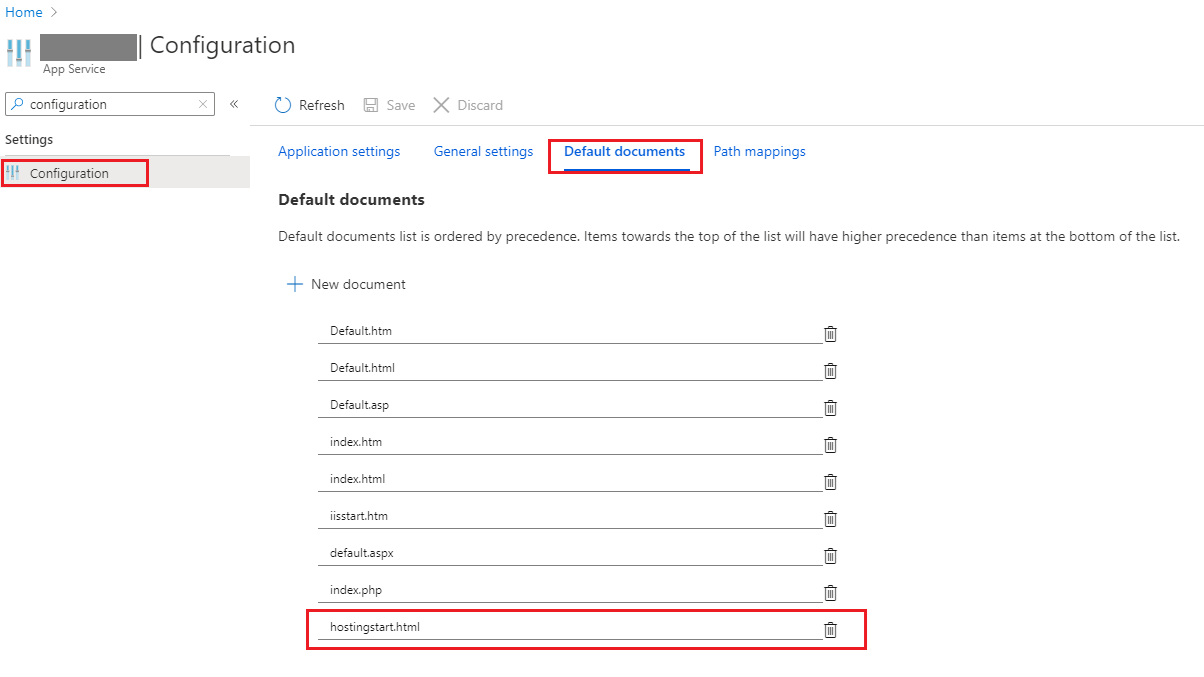Viewport: 1204px width, 677px height.
Task: Delete the Default.htm document entry
Action: point(830,334)
